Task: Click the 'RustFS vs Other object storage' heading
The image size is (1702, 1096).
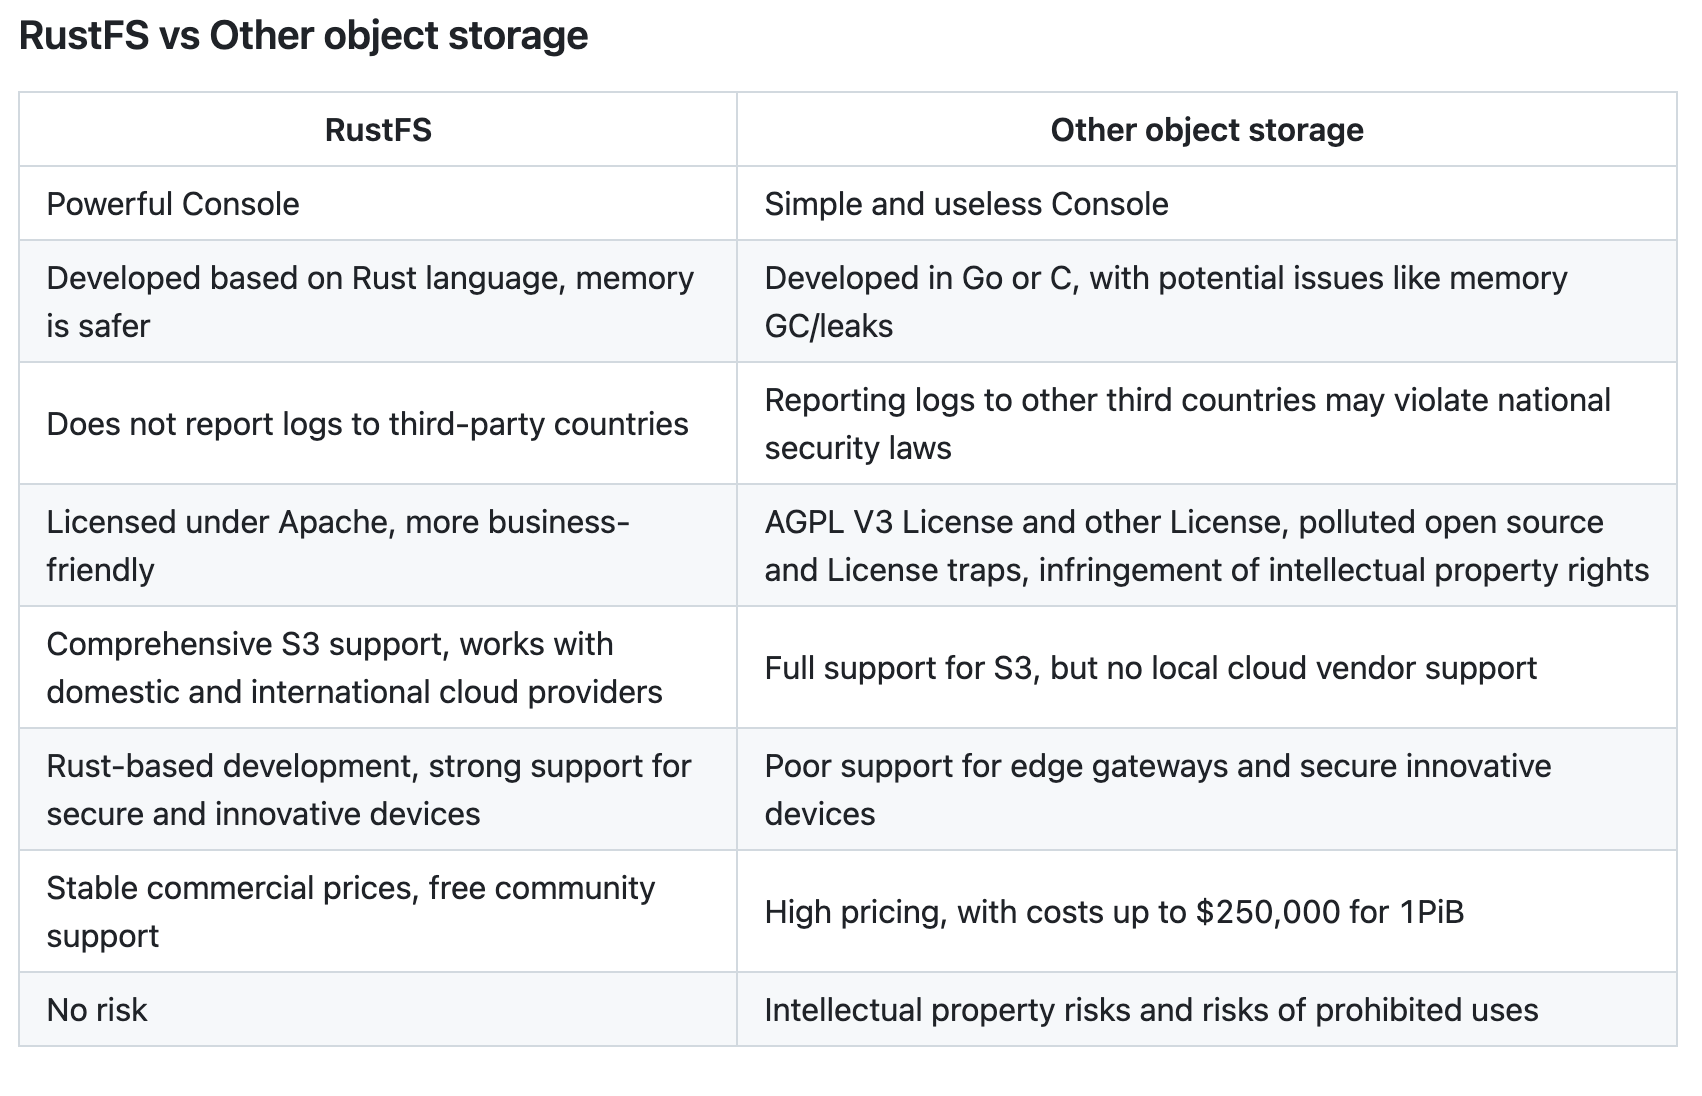Action: pos(303,36)
